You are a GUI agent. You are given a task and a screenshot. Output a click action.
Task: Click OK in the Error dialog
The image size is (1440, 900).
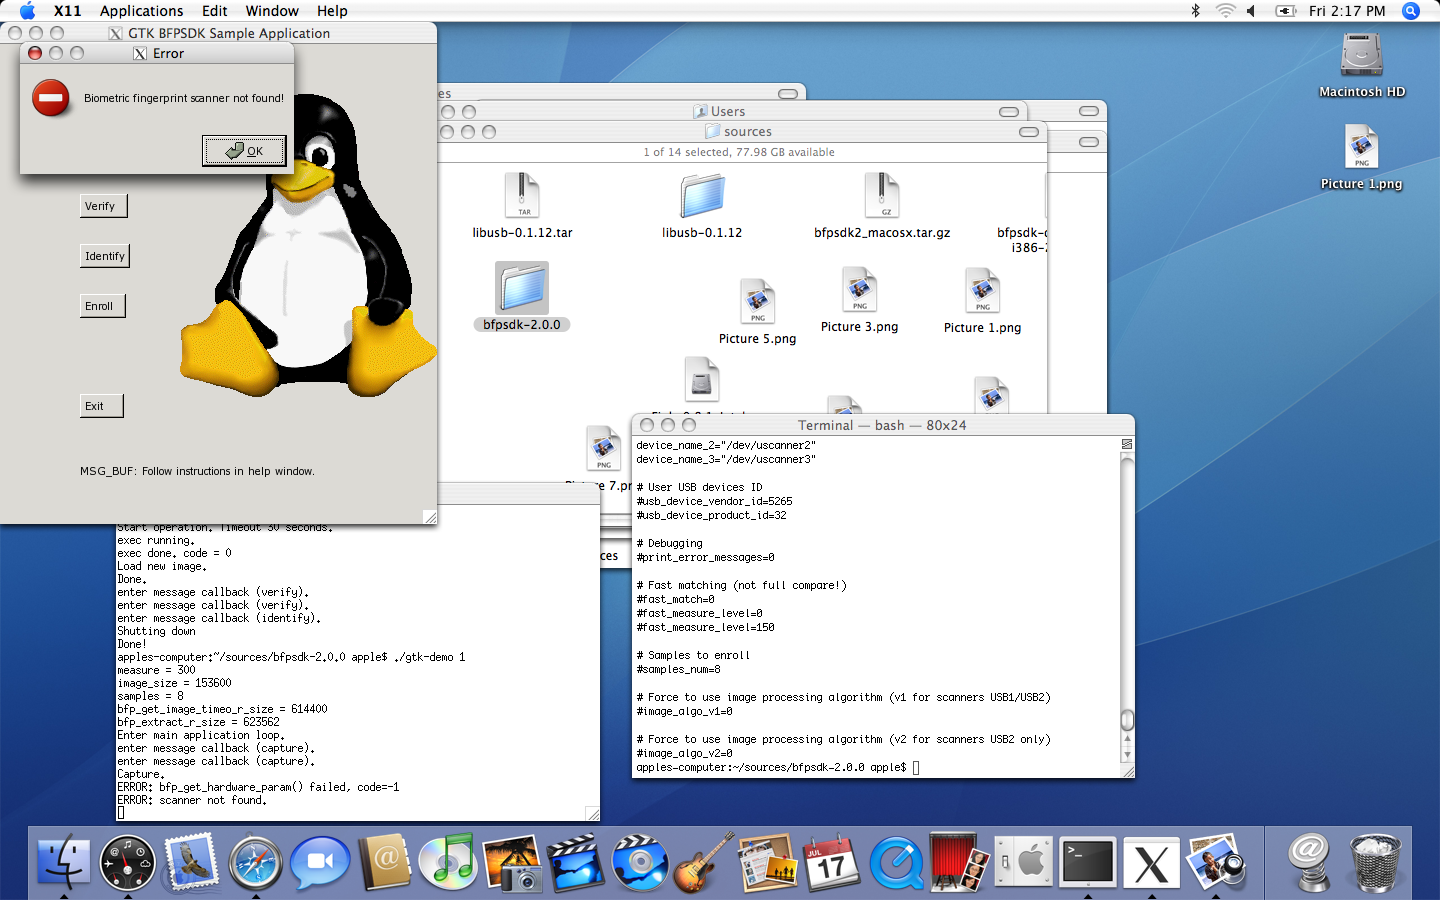coord(244,151)
